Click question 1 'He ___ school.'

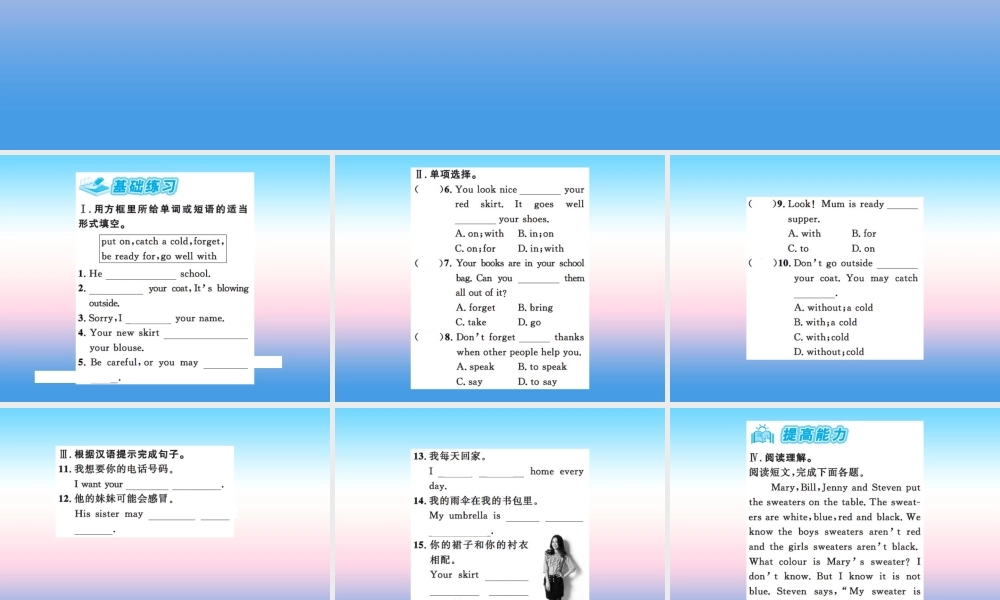144,274
